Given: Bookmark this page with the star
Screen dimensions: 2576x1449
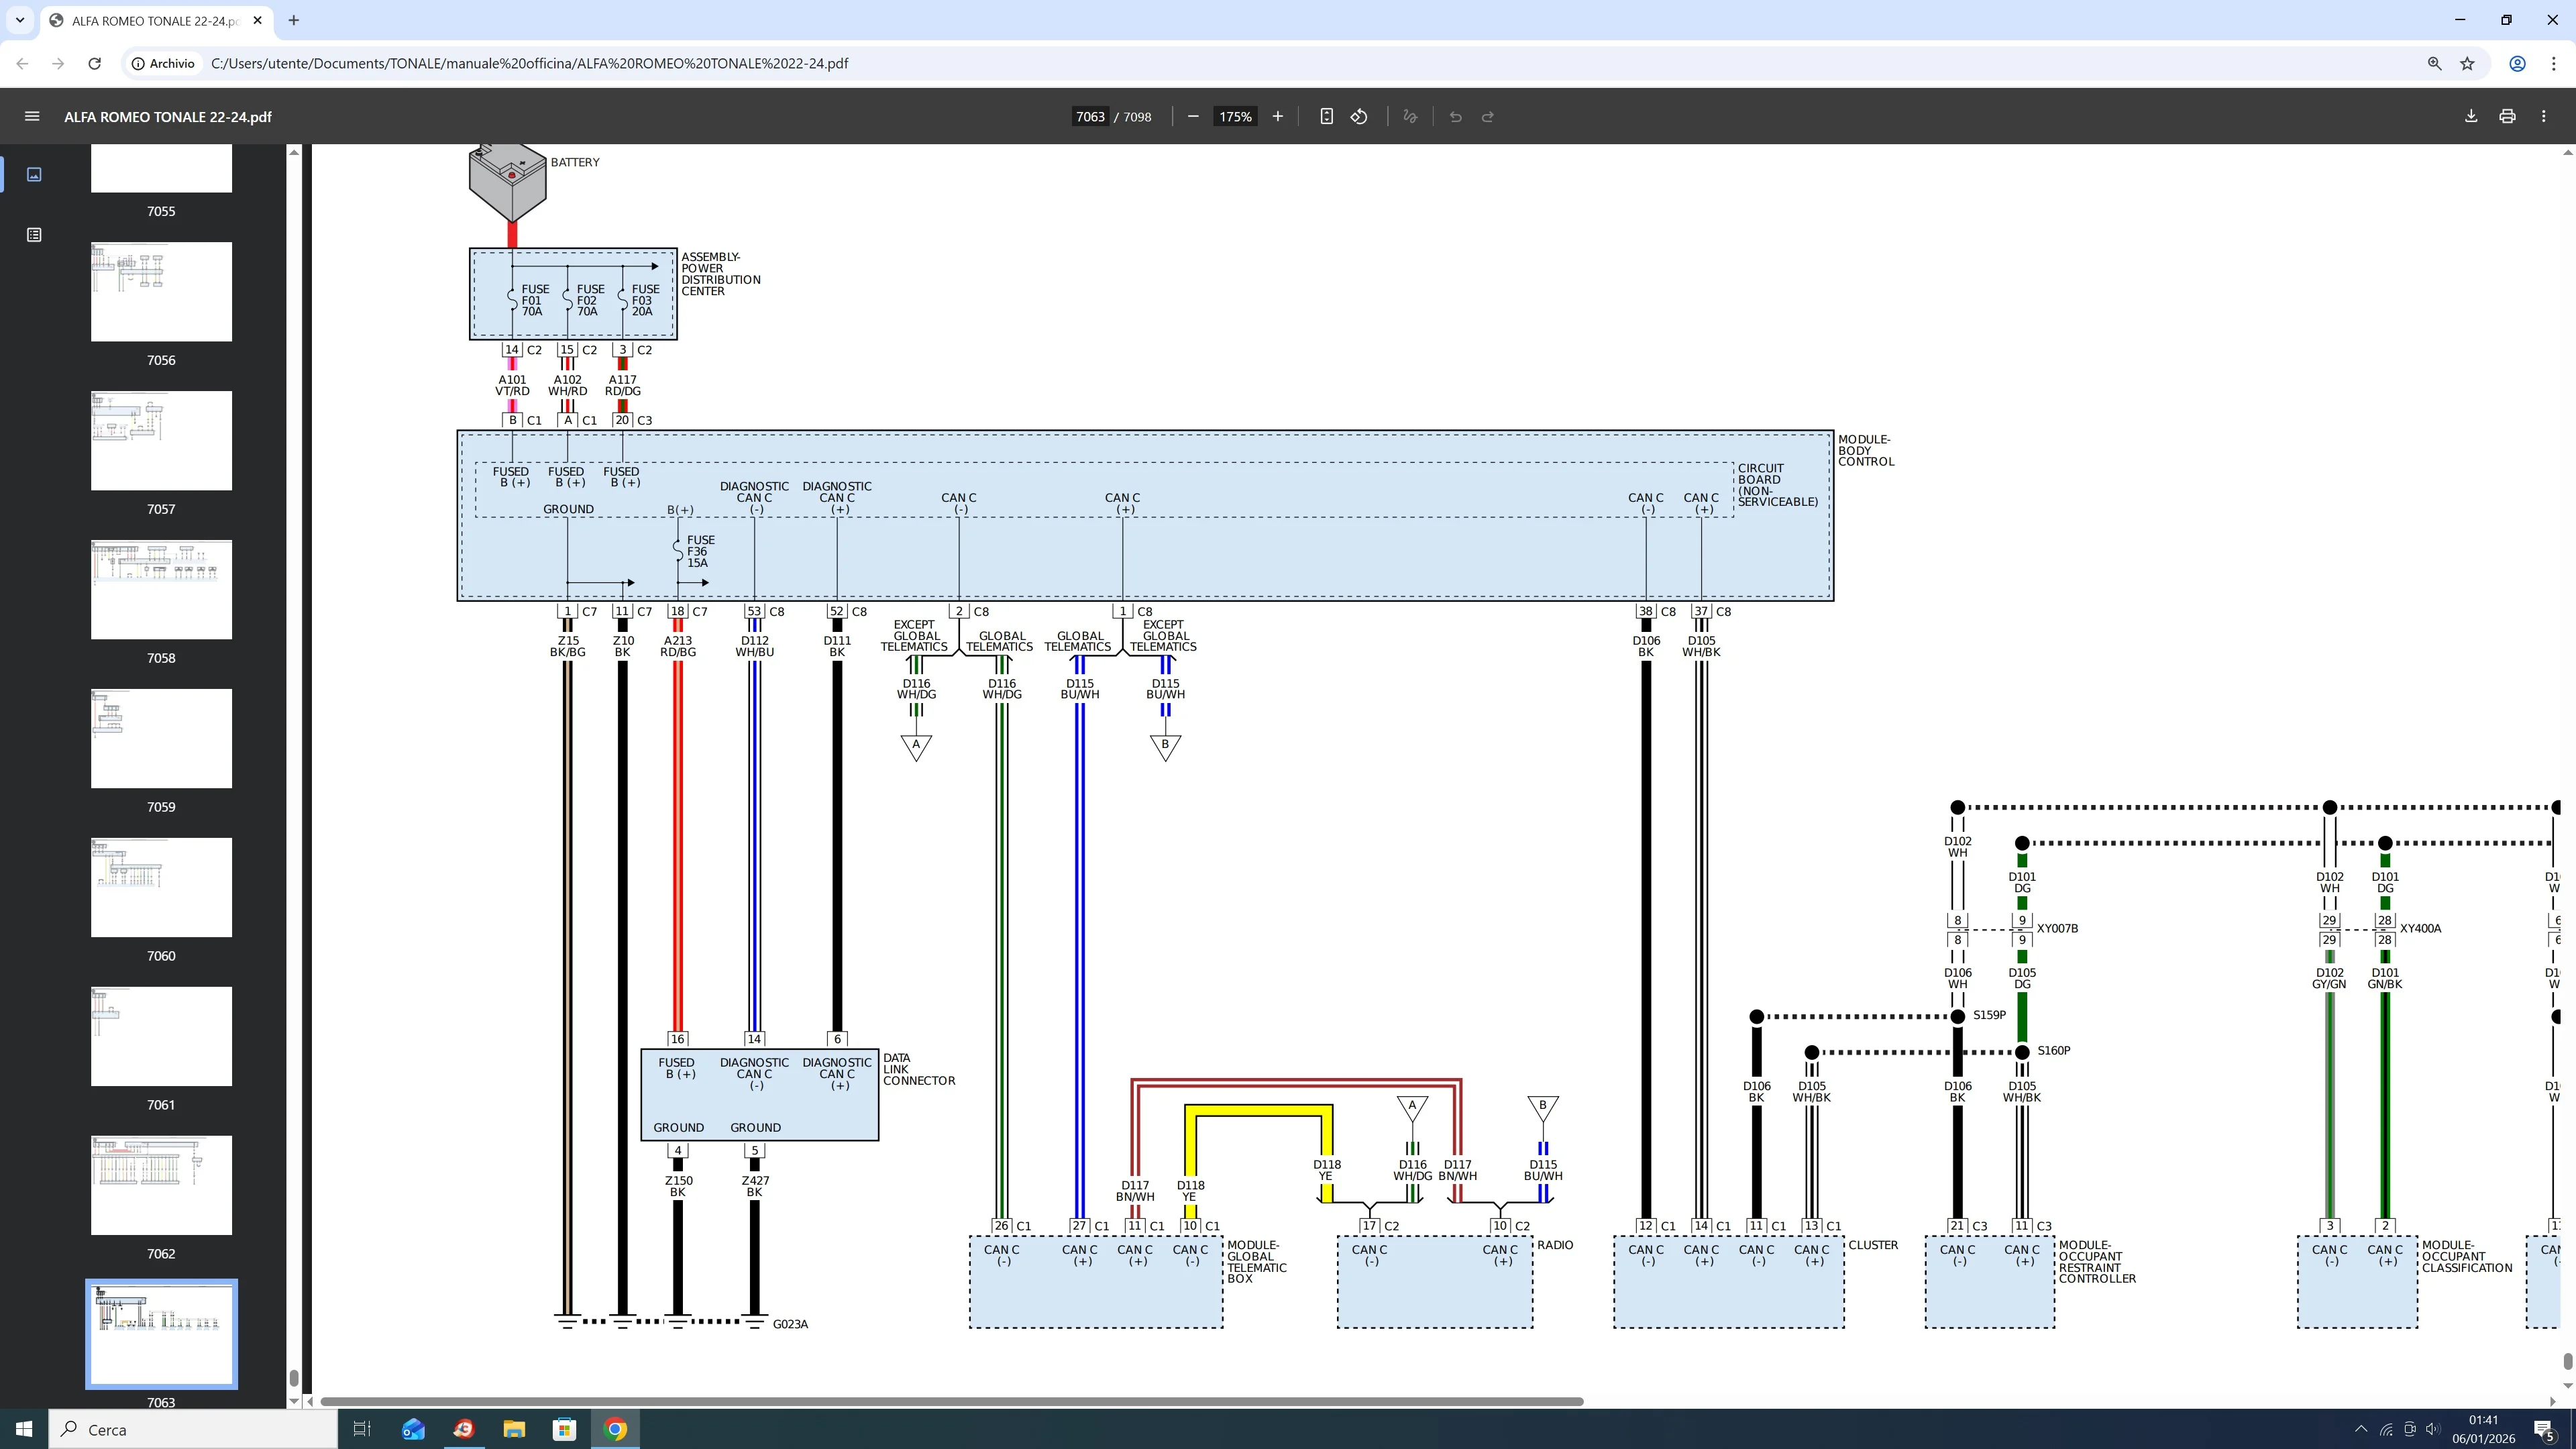Looking at the screenshot, I should click(x=2467, y=63).
